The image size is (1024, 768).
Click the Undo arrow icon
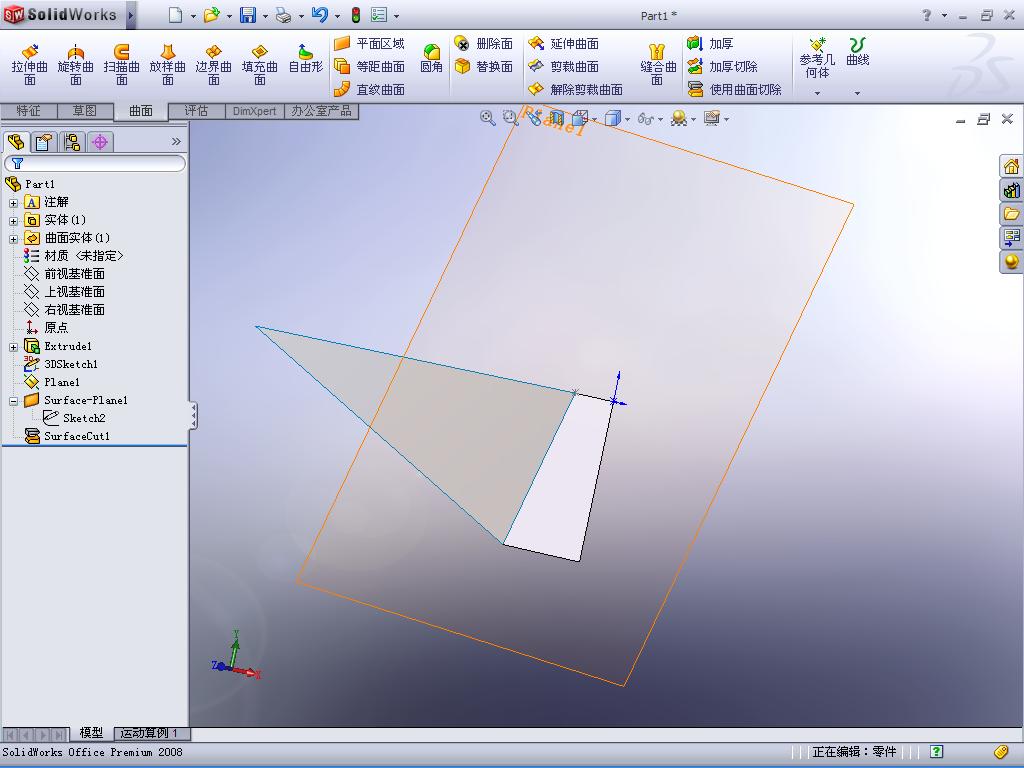tap(319, 15)
